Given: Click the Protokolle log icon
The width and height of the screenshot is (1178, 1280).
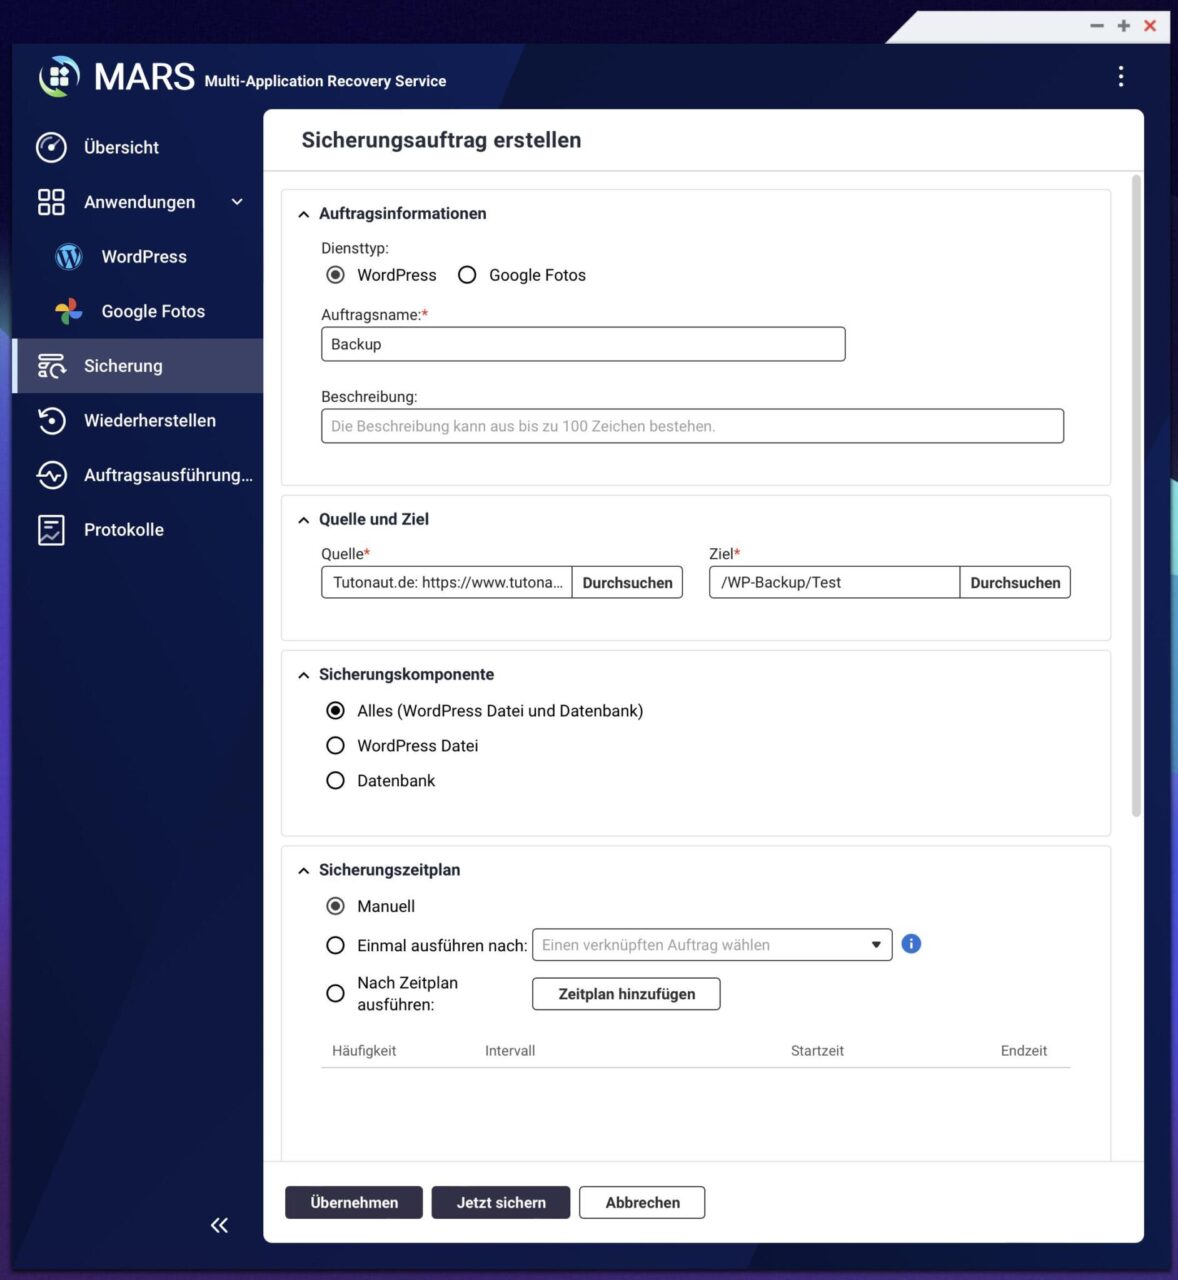Looking at the screenshot, I should click(51, 530).
